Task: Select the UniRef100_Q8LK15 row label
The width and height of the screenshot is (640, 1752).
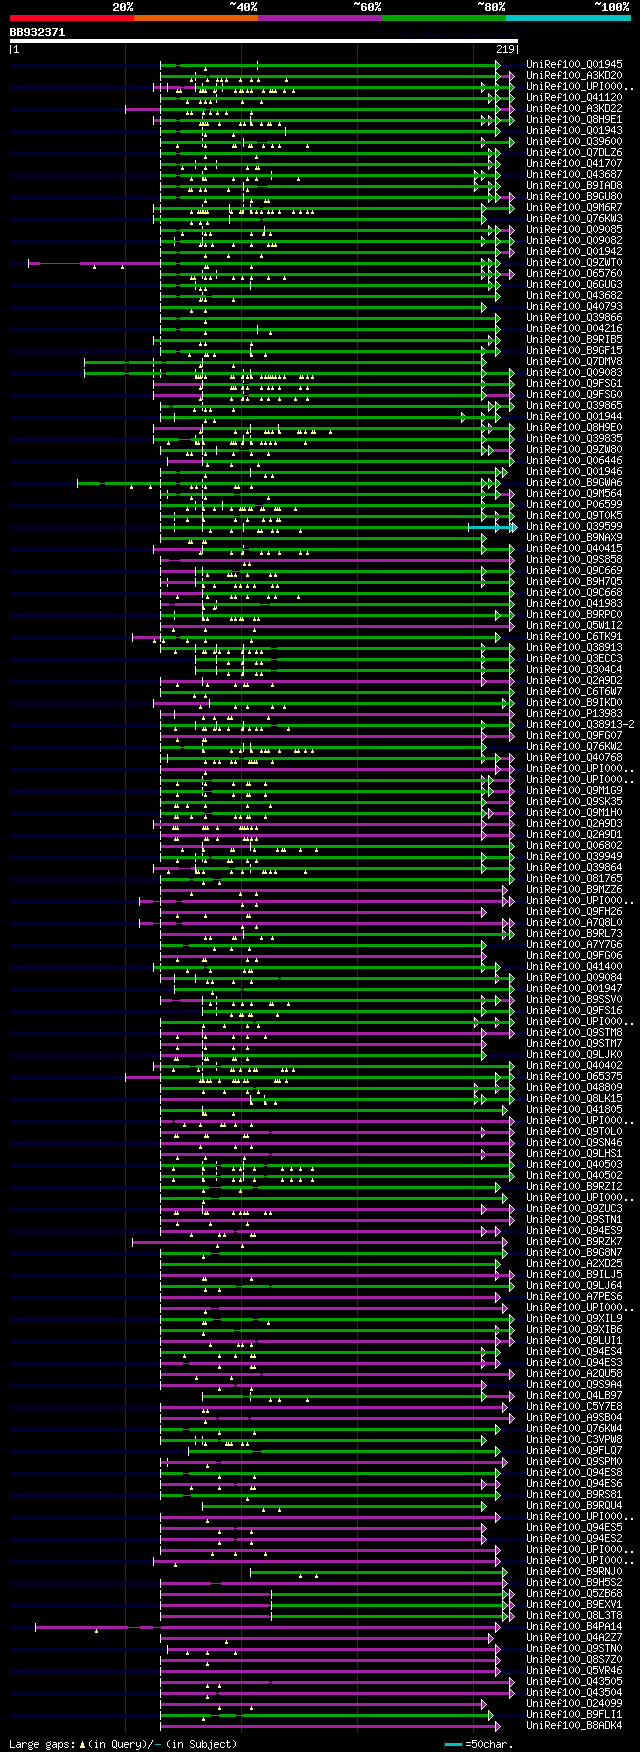Action: pyautogui.click(x=574, y=1099)
